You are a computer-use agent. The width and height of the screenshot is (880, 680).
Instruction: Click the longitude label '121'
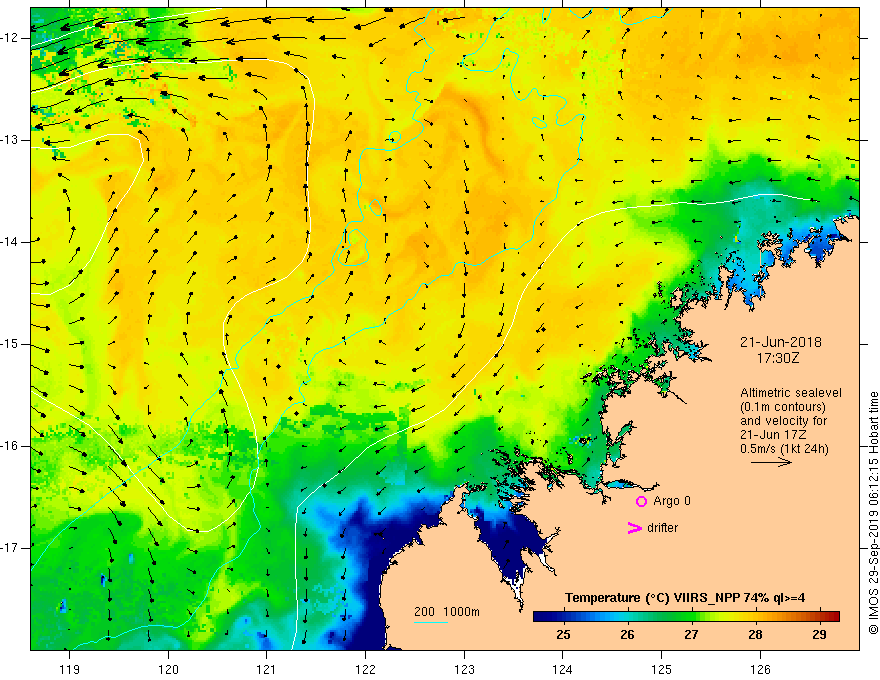(x=267, y=669)
